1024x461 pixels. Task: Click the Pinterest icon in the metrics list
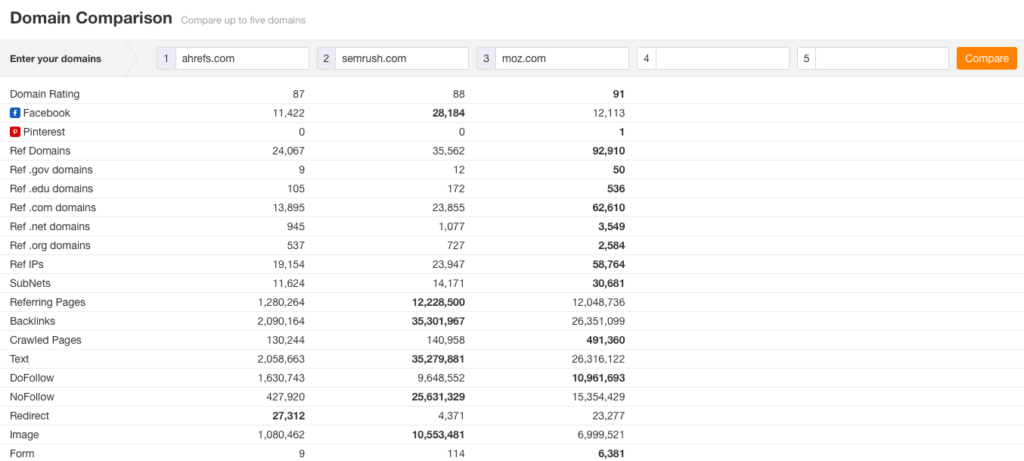15,132
